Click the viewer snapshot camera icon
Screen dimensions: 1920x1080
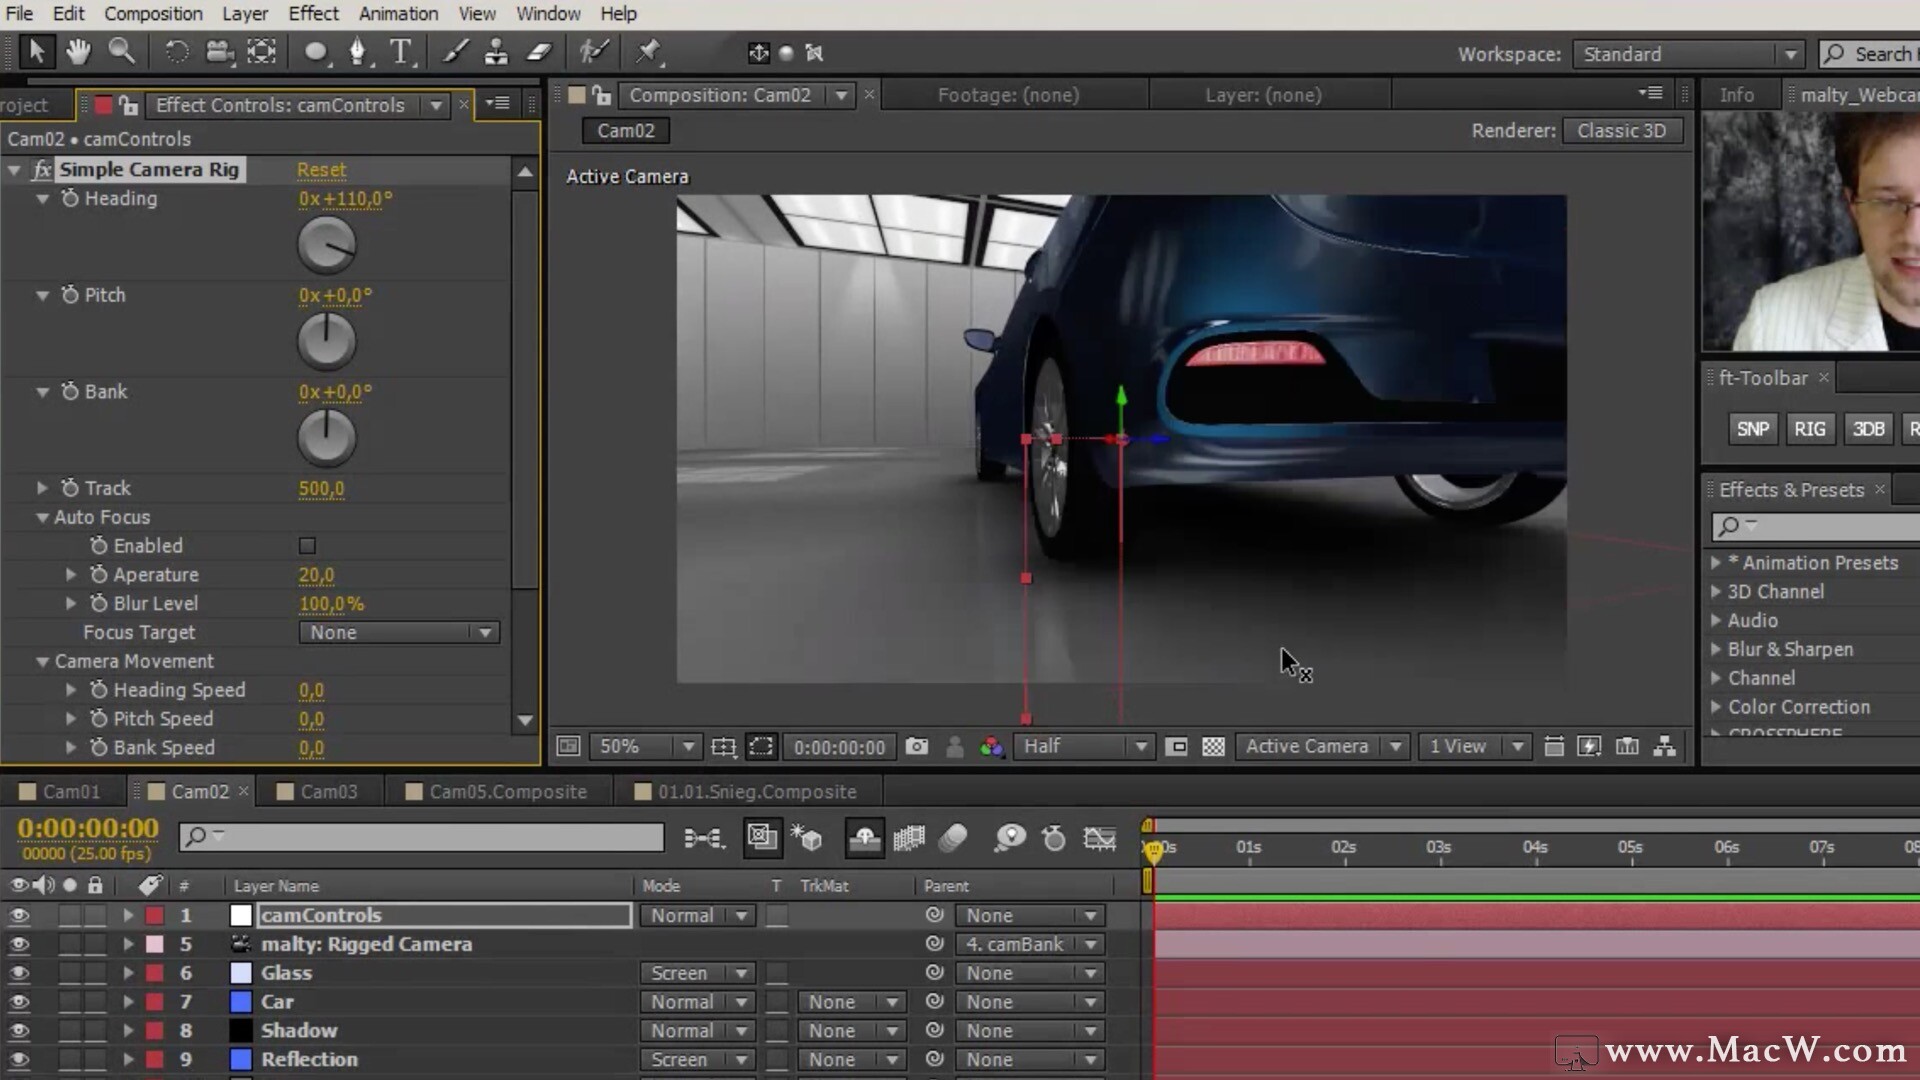916,747
